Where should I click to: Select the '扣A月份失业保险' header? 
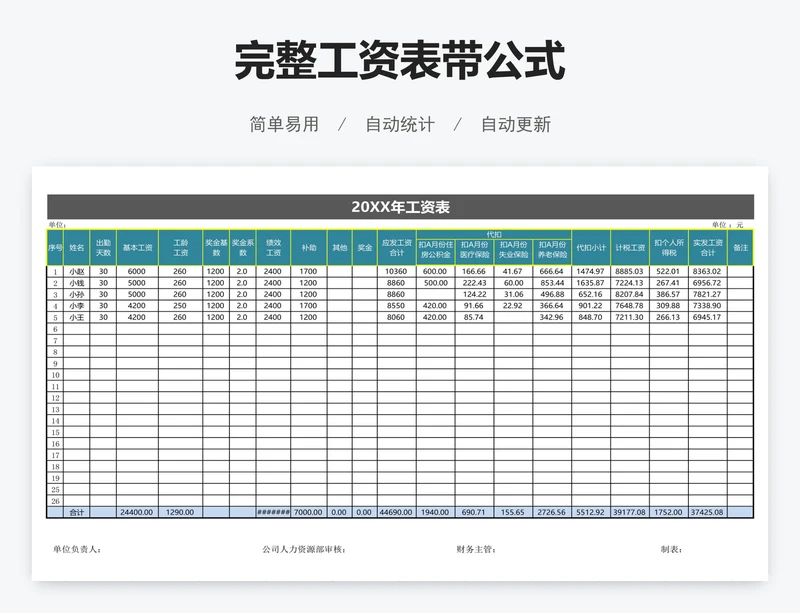pyautogui.click(x=513, y=252)
